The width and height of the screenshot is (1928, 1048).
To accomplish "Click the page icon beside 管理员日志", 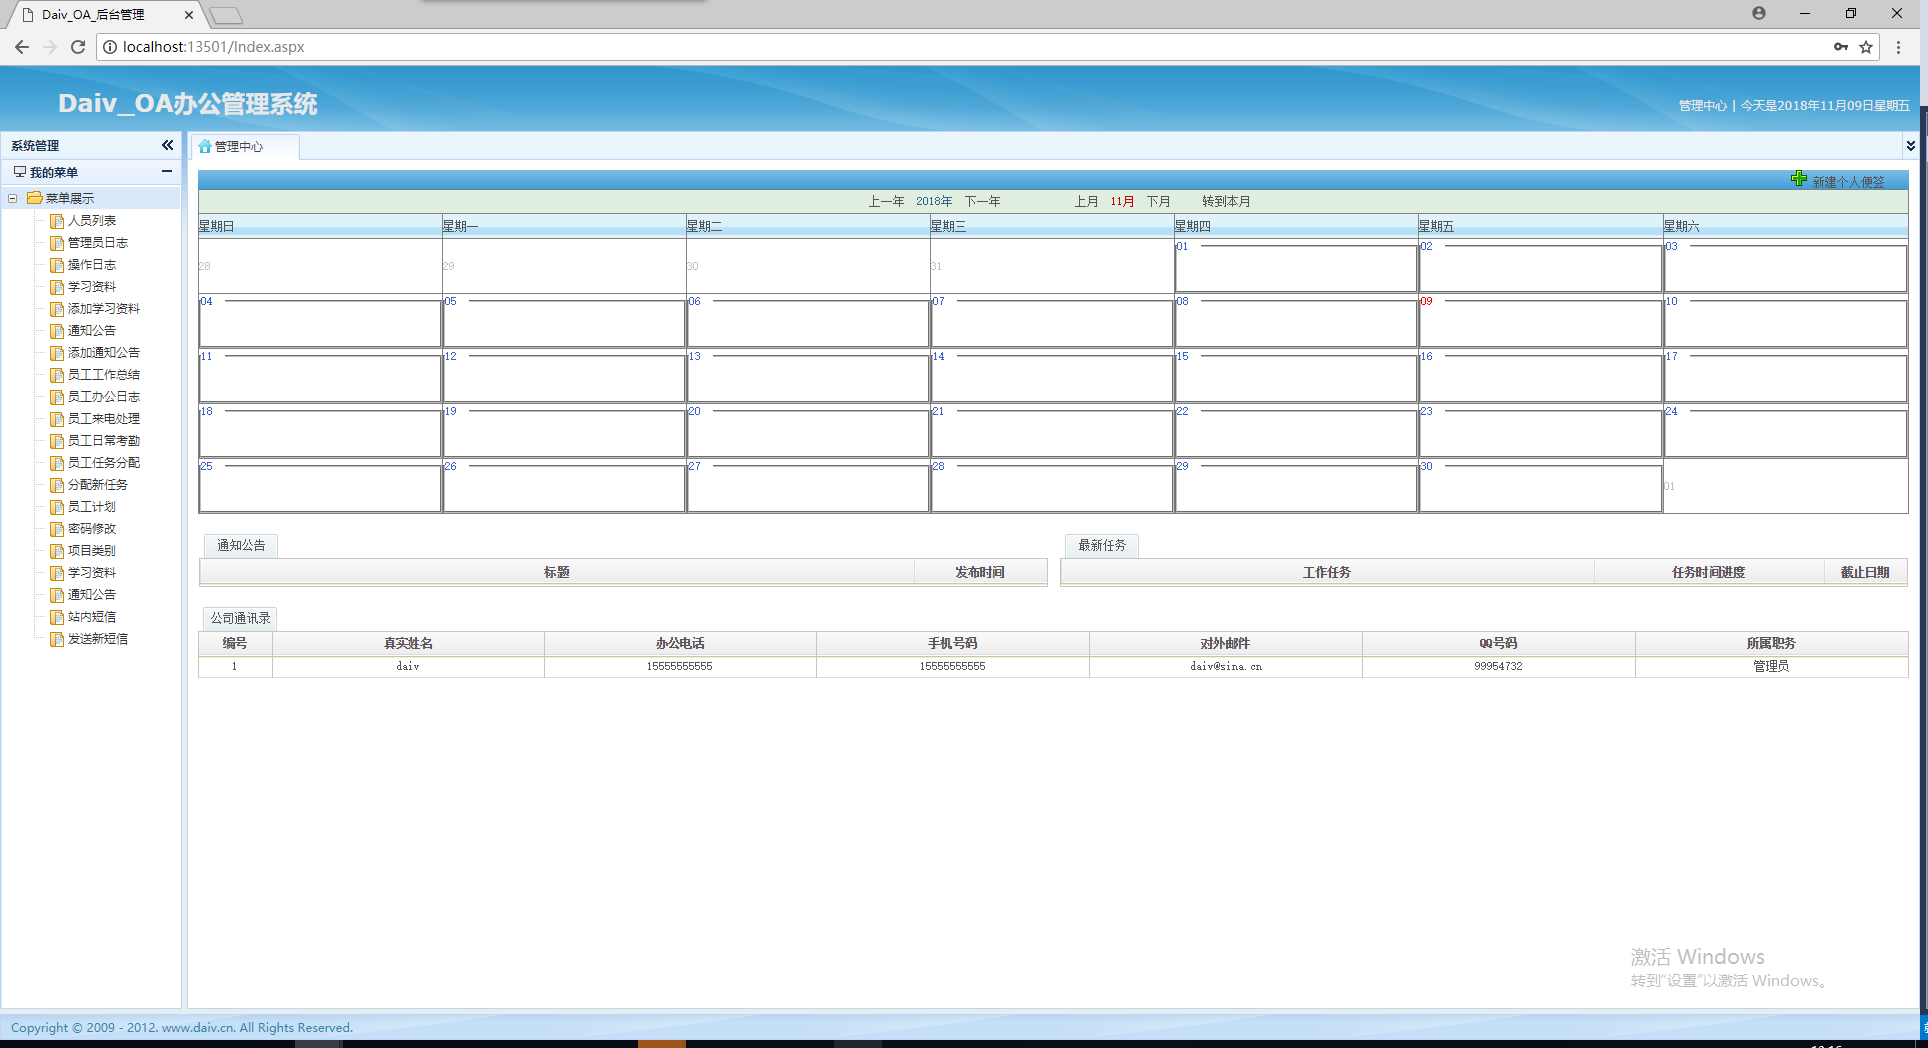I will click(x=57, y=243).
